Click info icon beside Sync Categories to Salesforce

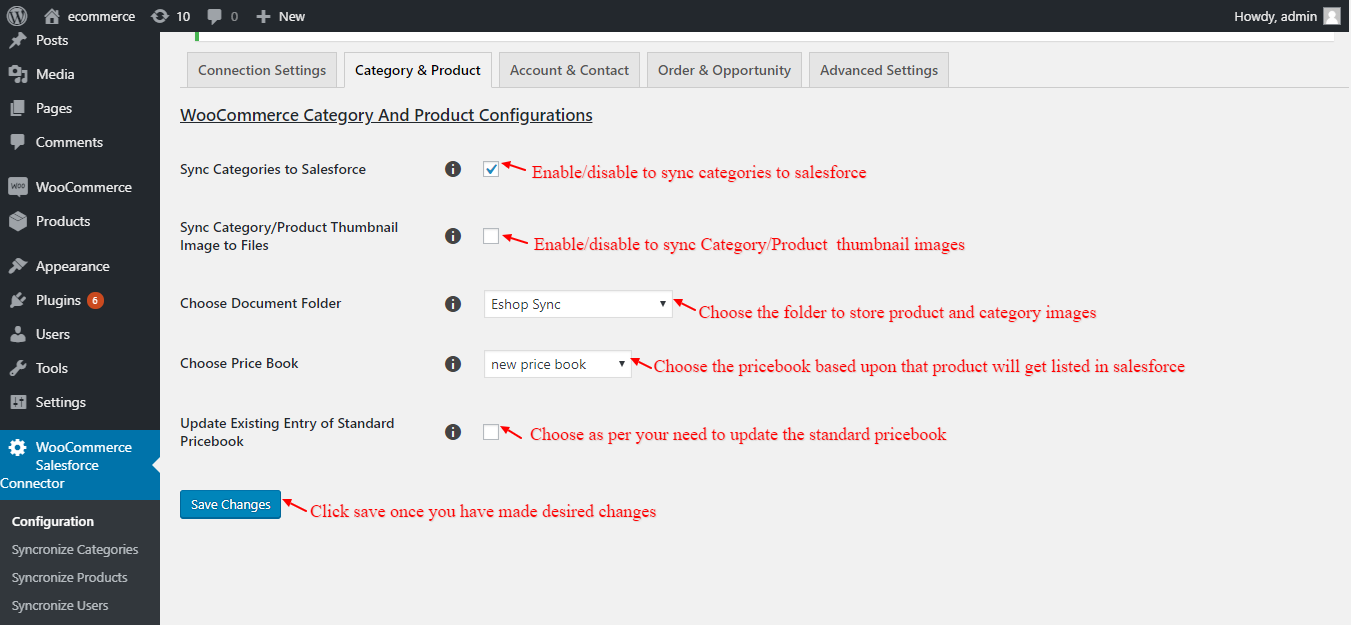[453, 169]
